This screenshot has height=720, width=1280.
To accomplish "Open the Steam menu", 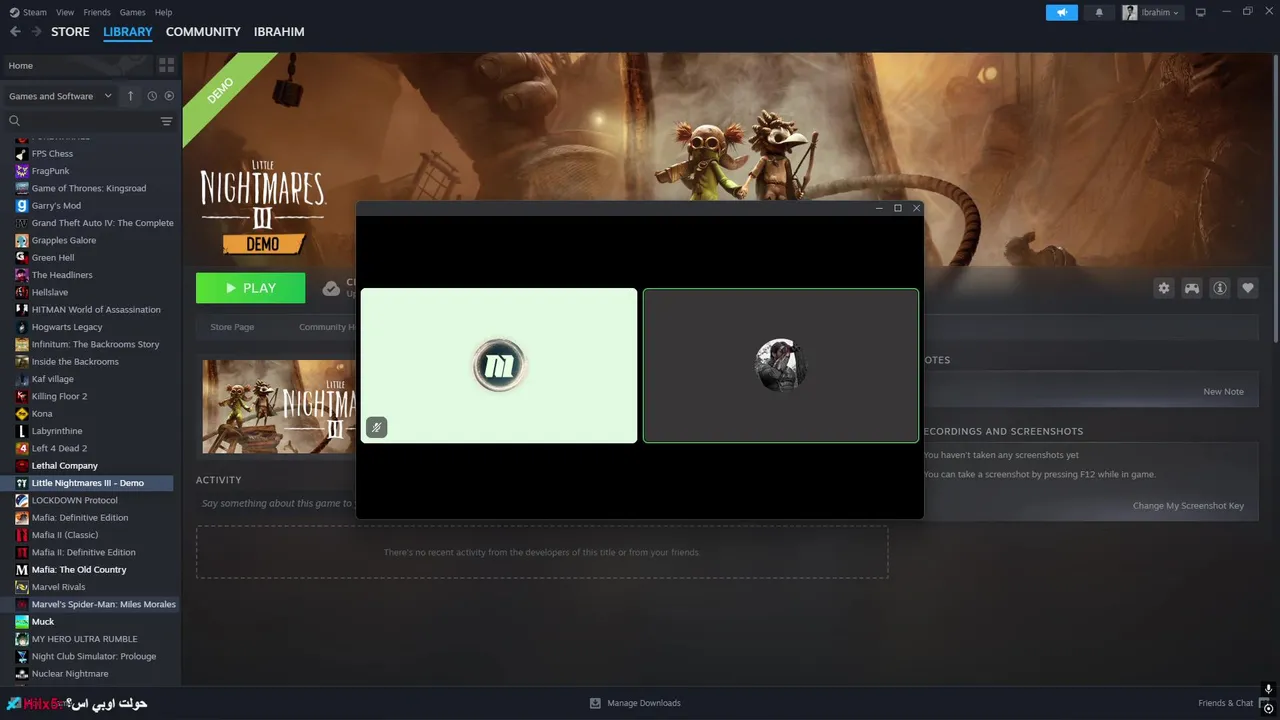I will 29,12.
